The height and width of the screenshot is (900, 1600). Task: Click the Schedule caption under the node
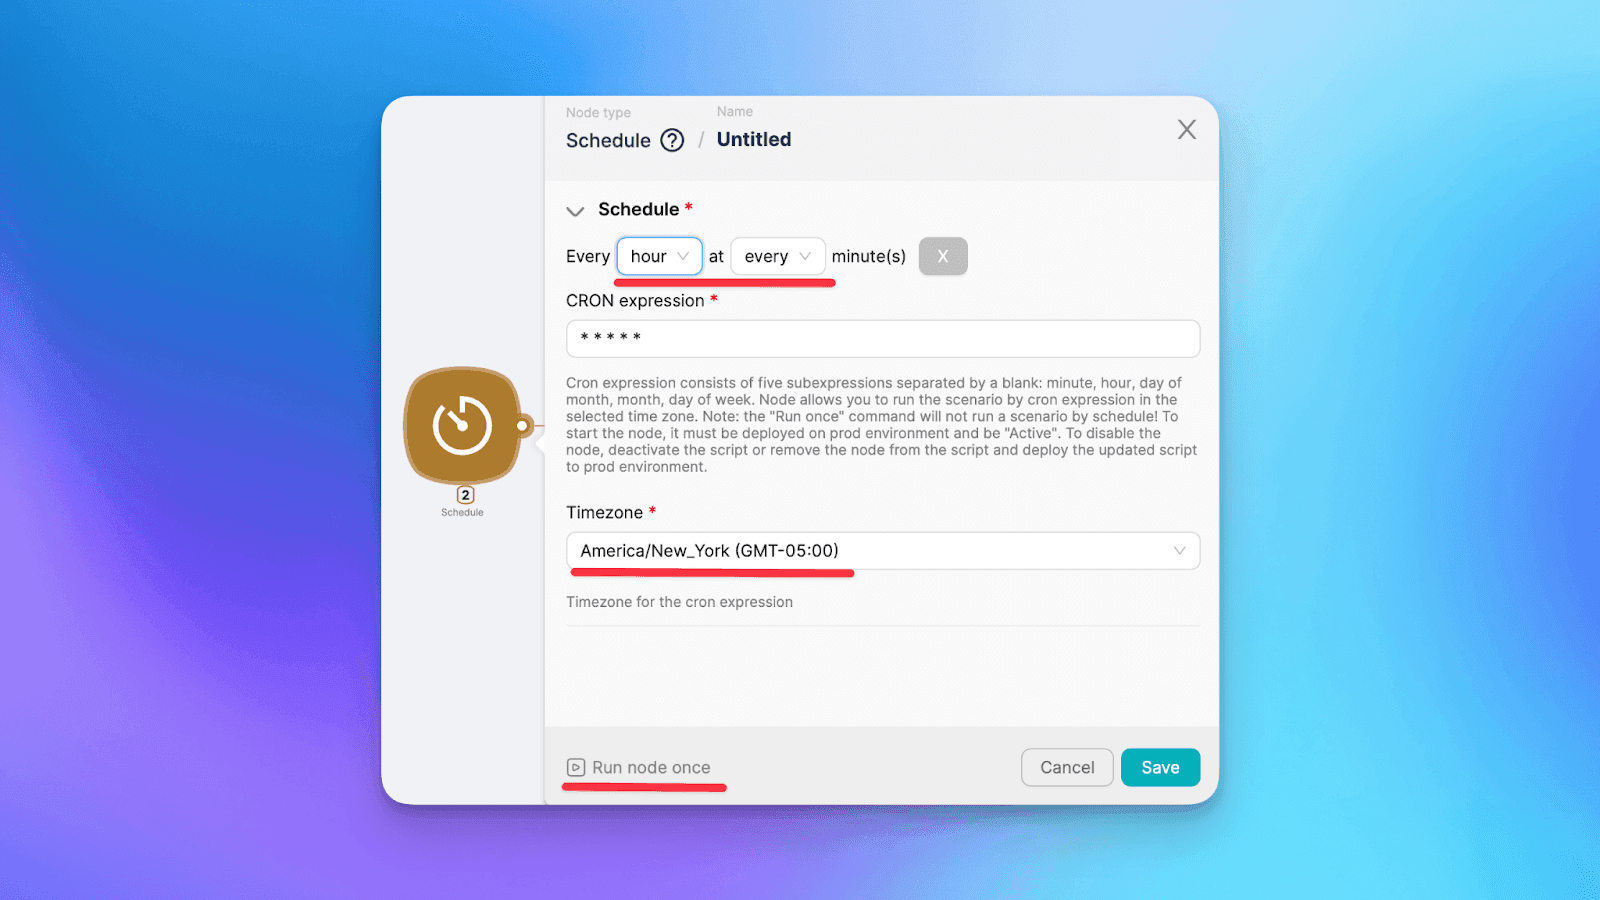(x=462, y=513)
